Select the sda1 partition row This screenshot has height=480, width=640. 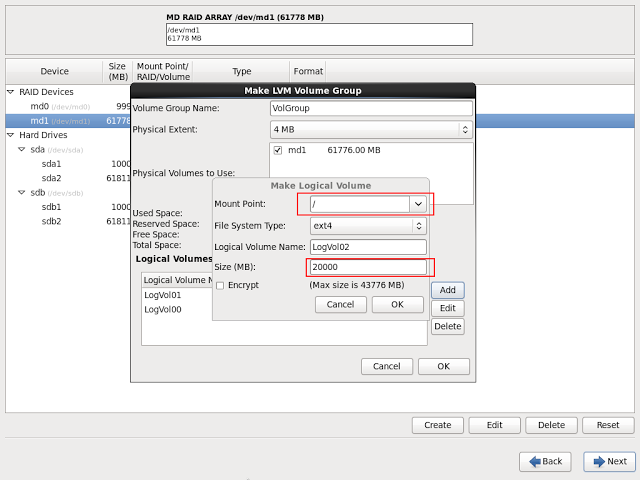[51, 164]
